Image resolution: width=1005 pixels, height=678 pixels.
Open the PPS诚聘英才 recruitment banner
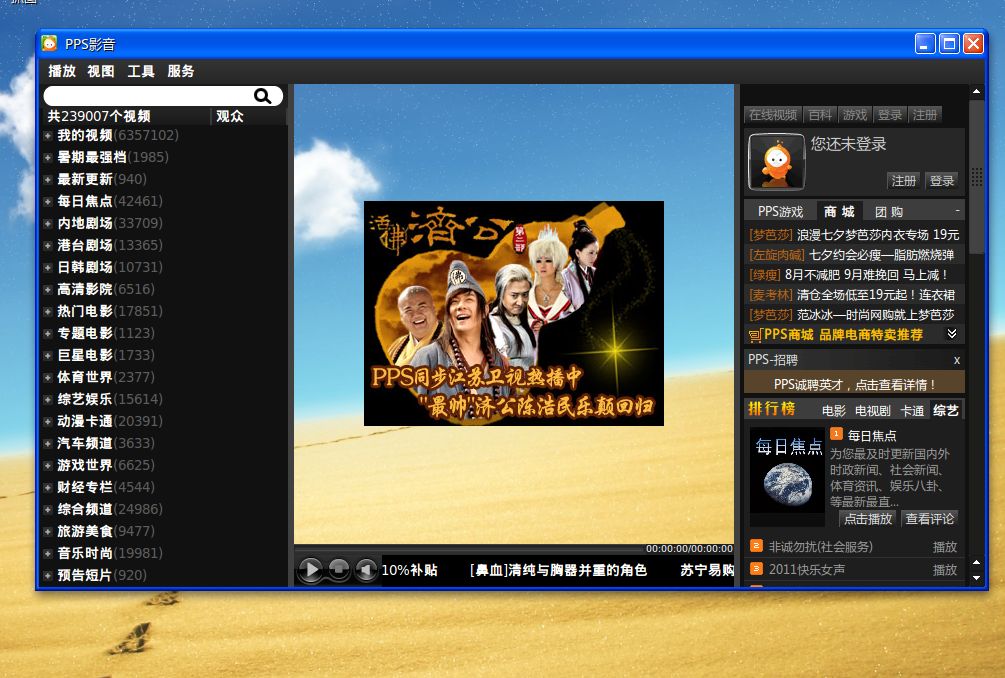[x=854, y=384]
